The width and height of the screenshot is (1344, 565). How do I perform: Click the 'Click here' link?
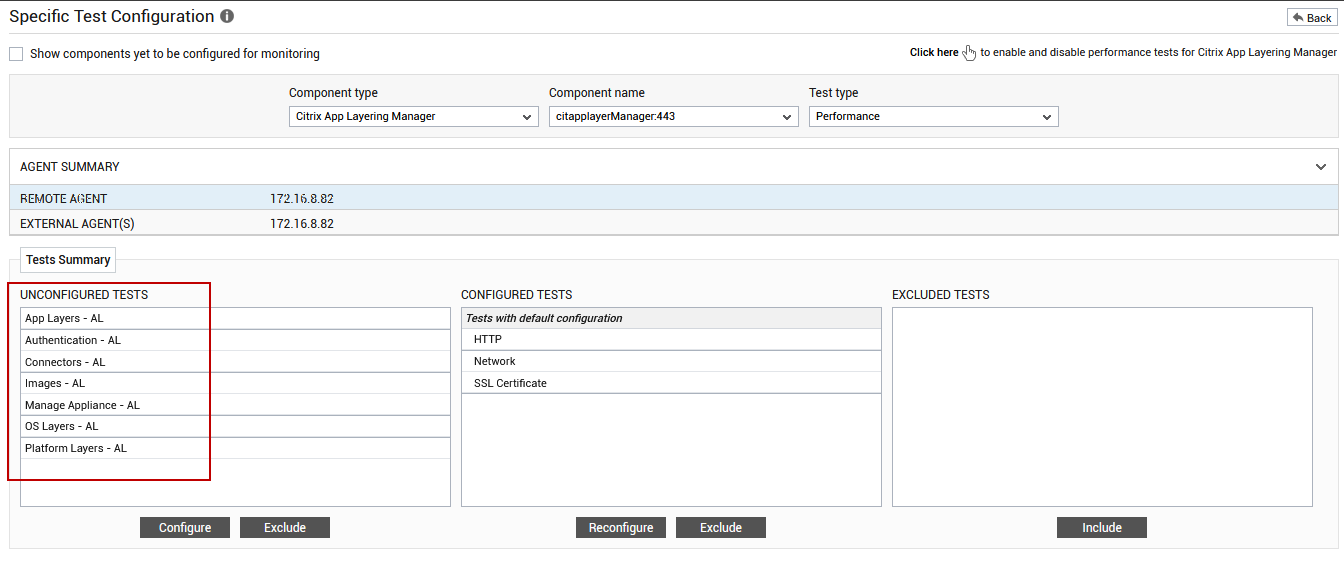coord(934,53)
